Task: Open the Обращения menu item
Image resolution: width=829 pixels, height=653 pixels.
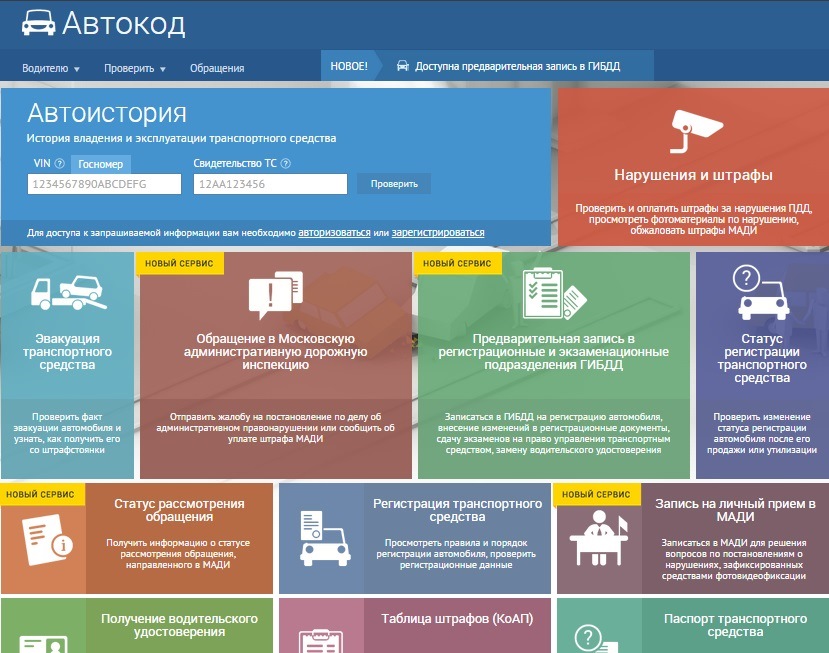Action: pyautogui.click(x=217, y=68)
